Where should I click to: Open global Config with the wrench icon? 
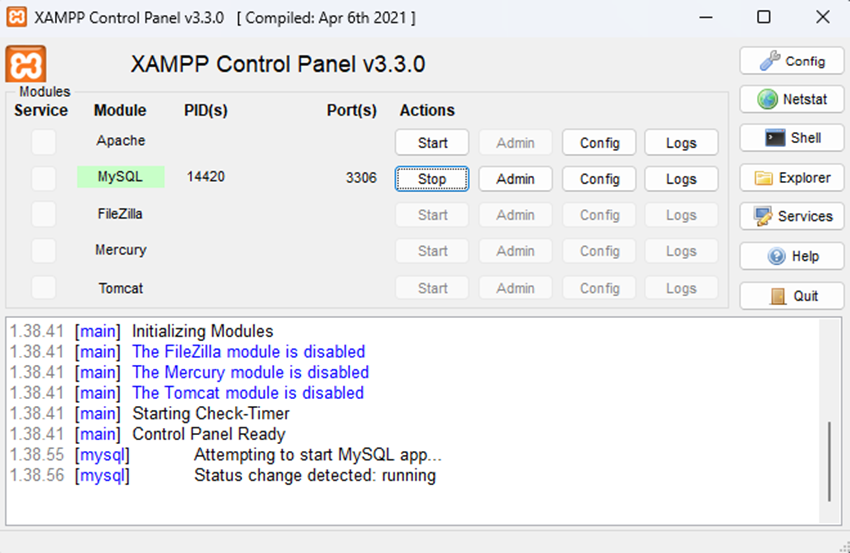point(791,61)
